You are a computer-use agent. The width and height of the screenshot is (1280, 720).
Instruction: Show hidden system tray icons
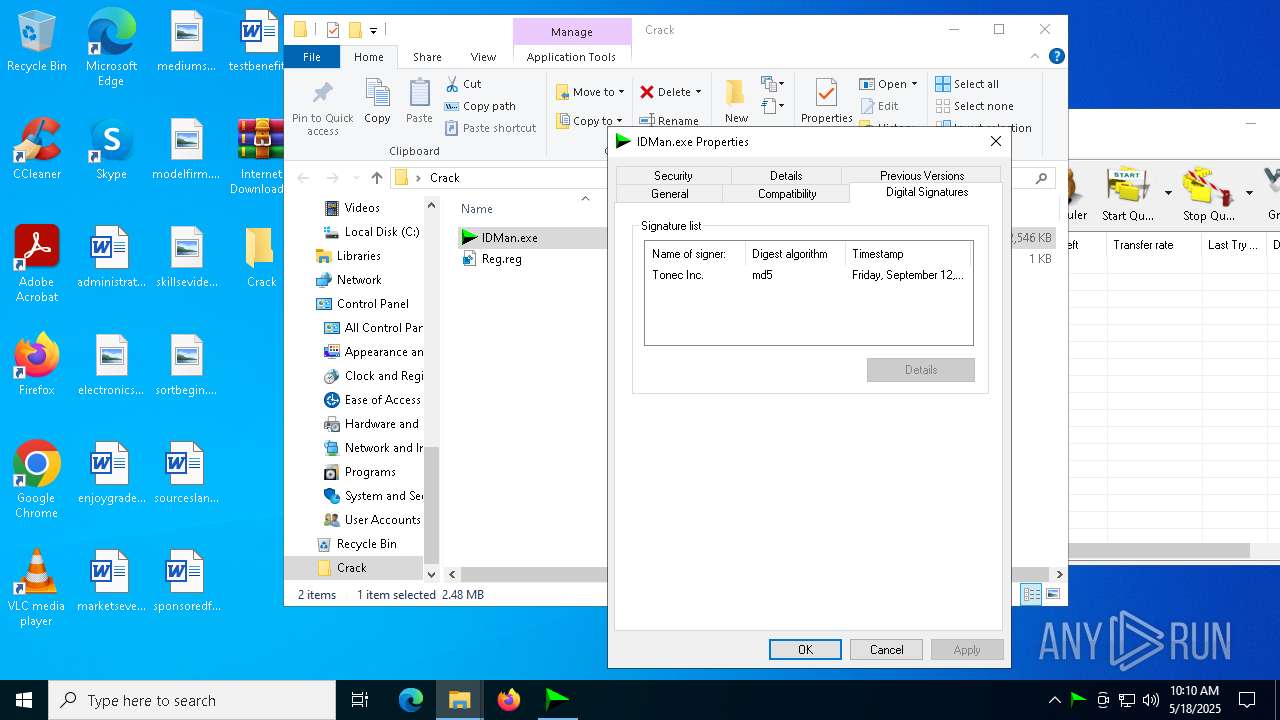[x=1054, y=700]
